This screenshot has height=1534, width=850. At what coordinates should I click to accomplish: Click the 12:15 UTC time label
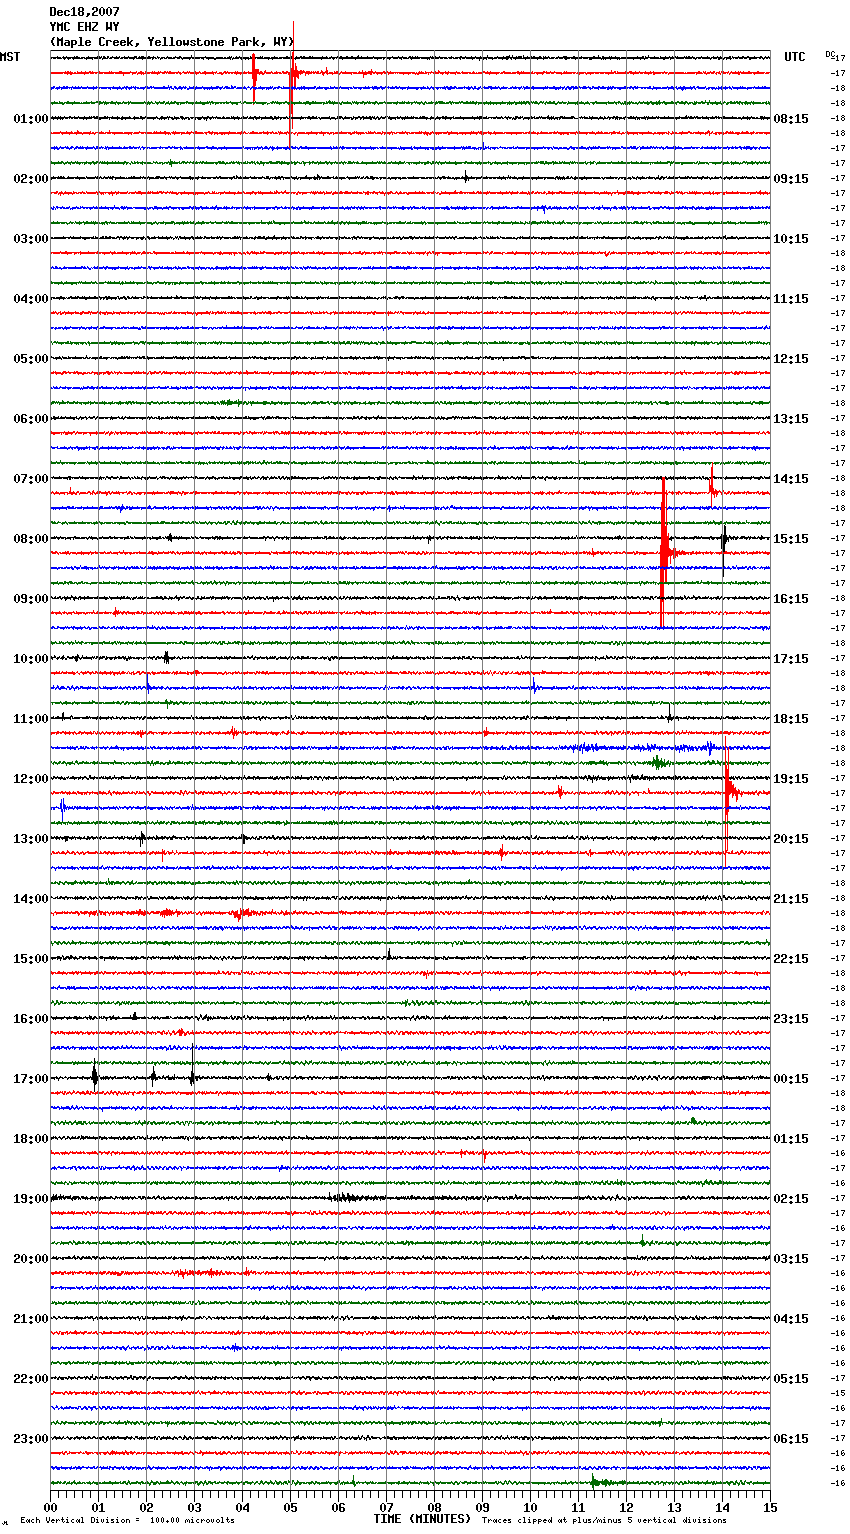(791, 359)
